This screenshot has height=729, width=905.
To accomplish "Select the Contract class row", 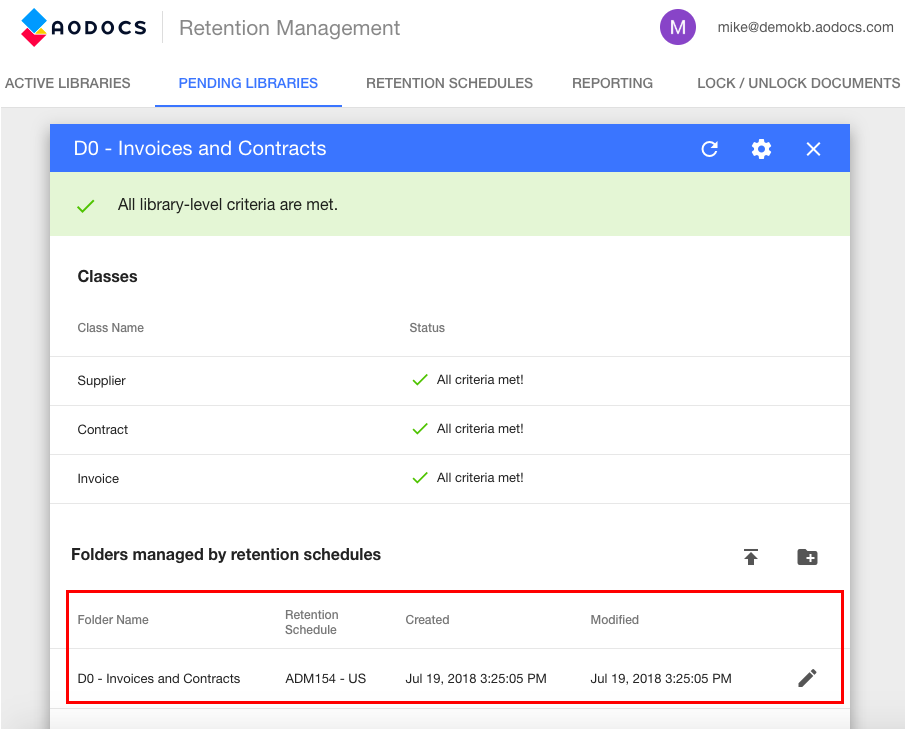I will coord(102,429).
